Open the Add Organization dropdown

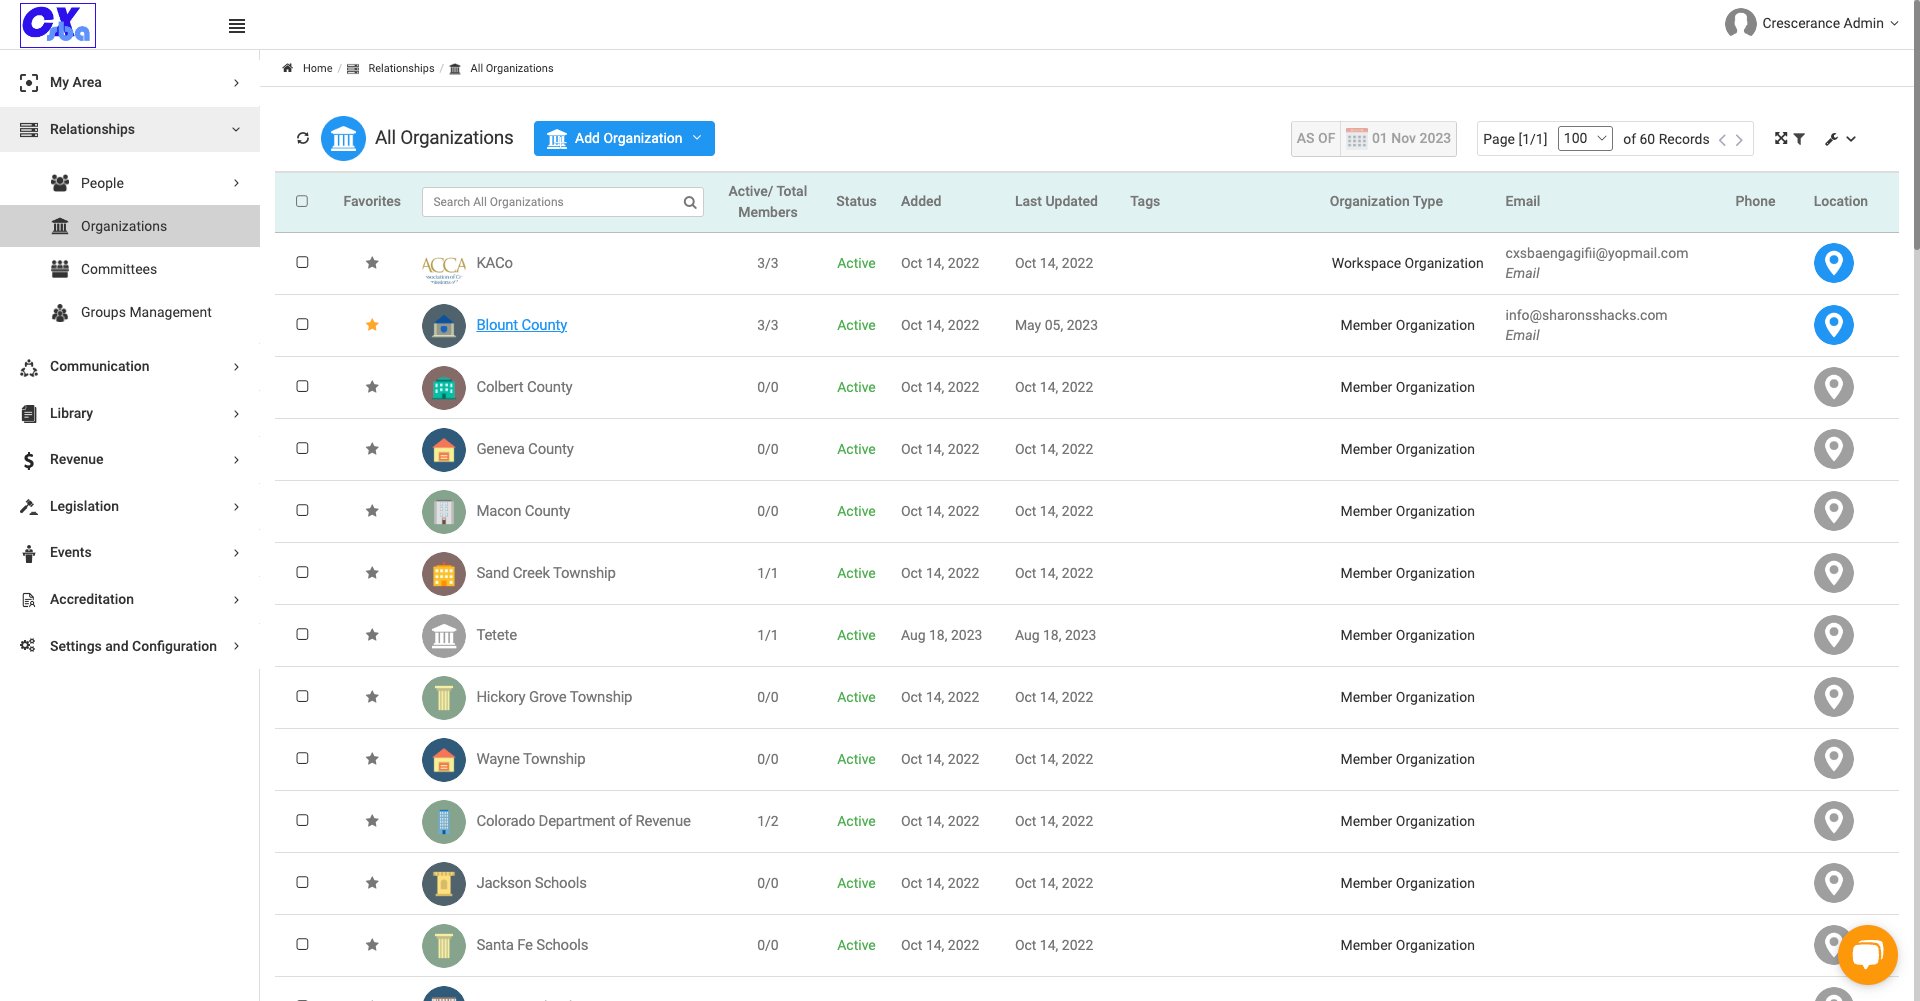624,138
